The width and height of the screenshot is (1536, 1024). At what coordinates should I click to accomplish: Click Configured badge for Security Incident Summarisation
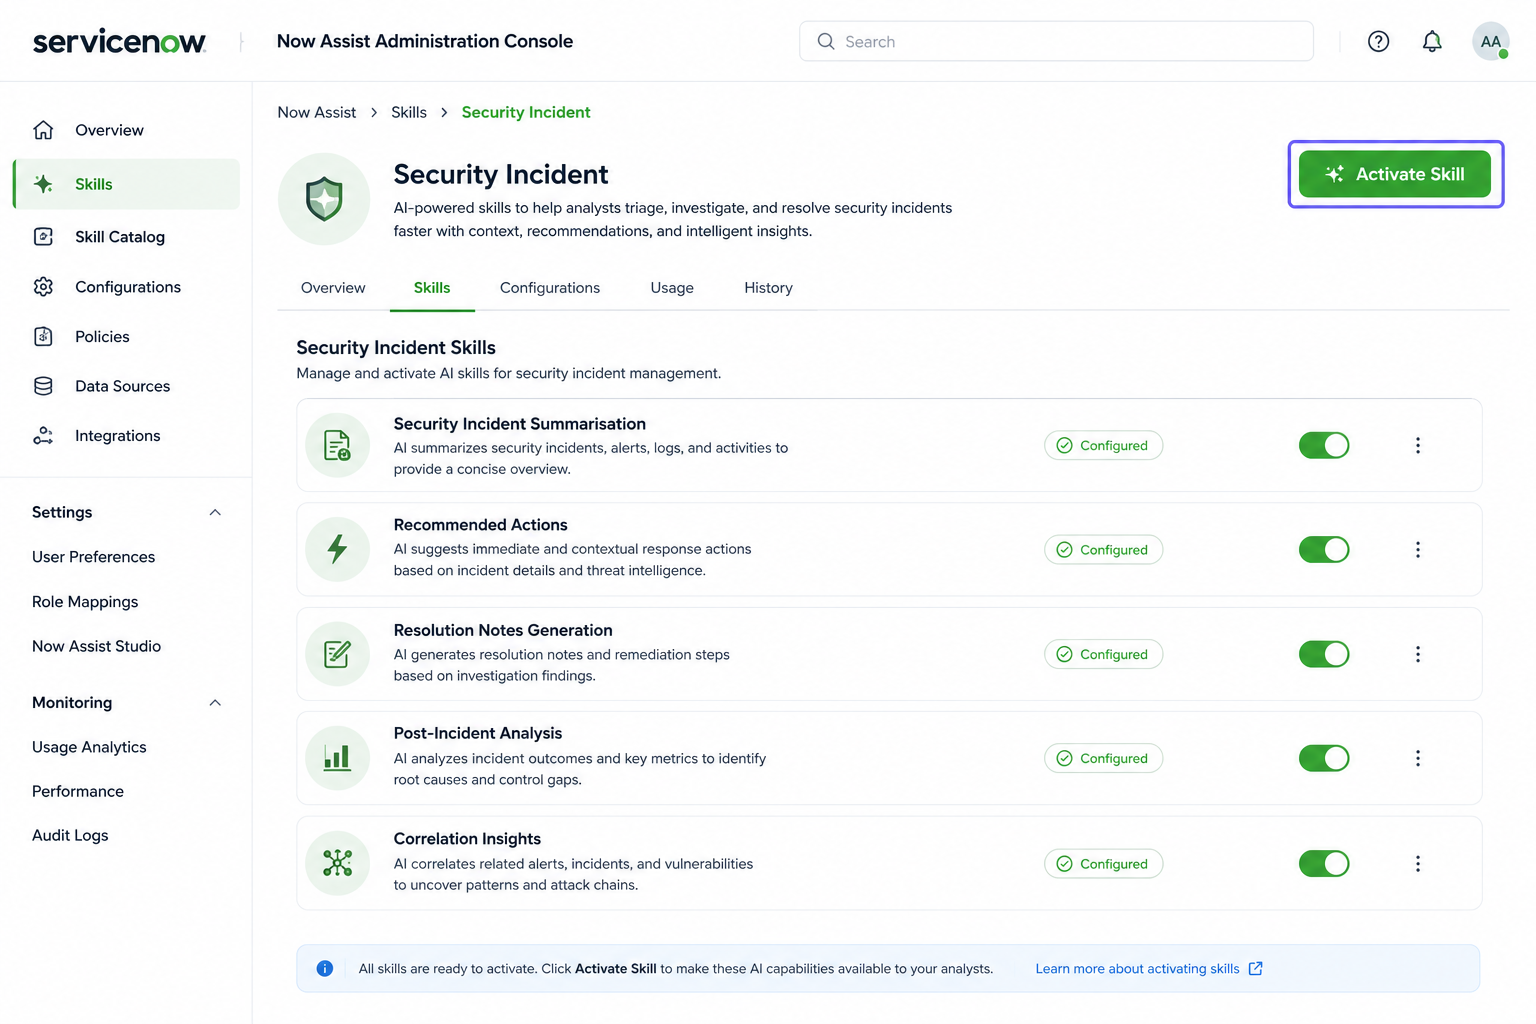tap(1103, 445)
